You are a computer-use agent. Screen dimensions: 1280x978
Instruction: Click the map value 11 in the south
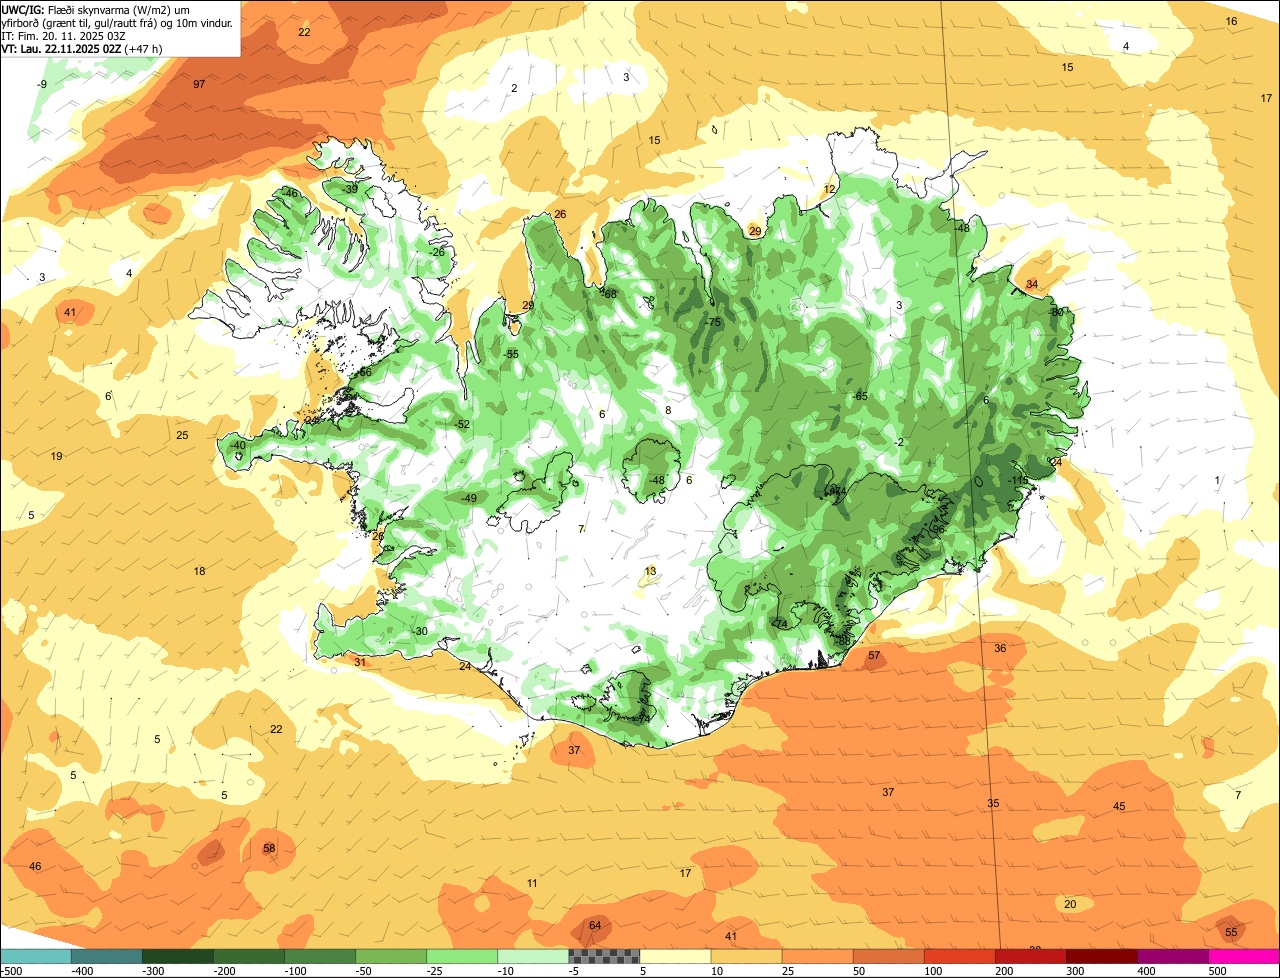(x=532, y=883)
